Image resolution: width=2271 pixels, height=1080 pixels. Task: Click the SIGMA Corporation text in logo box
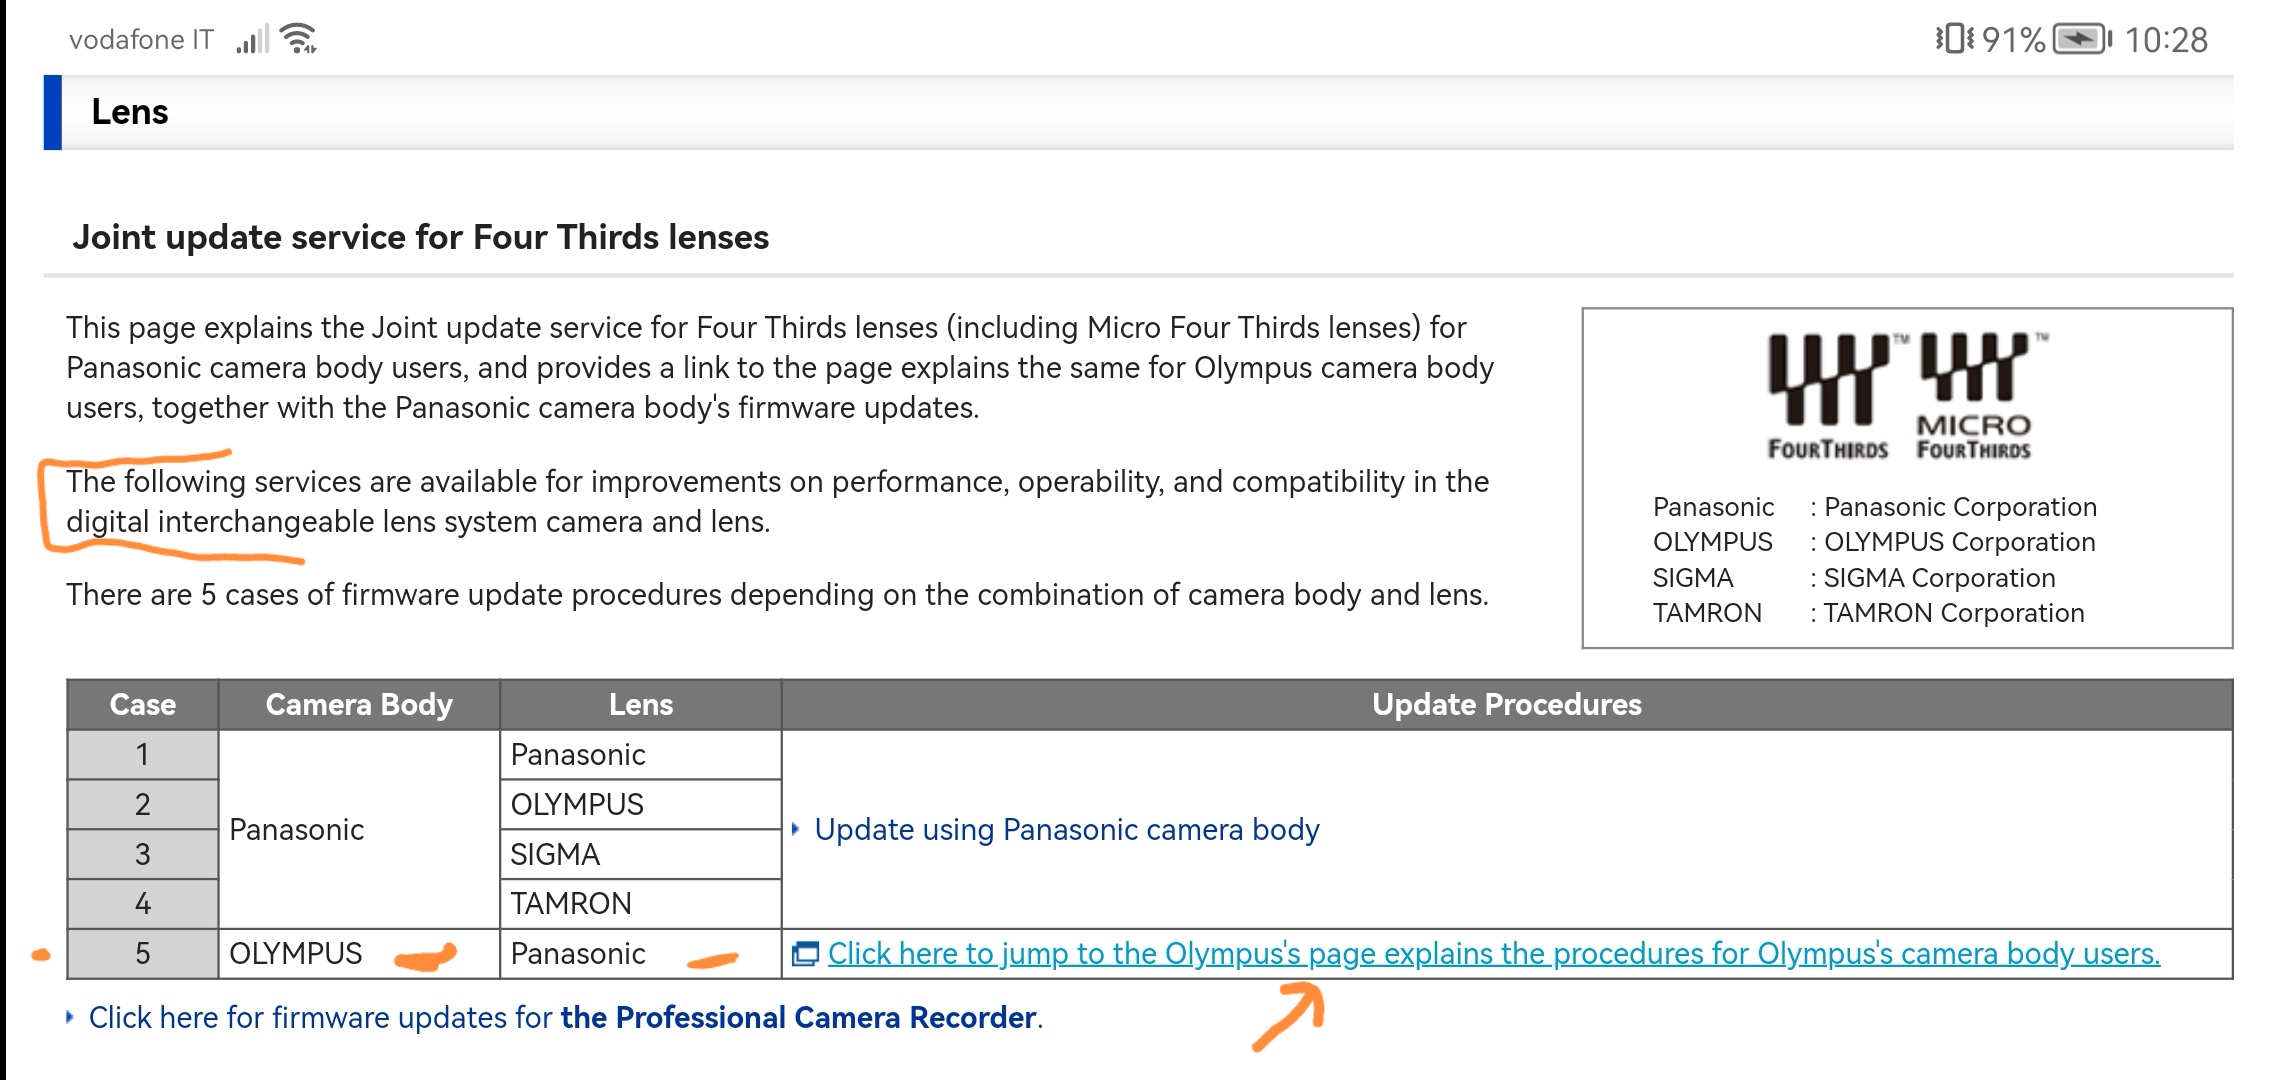tap(1939, 578)
